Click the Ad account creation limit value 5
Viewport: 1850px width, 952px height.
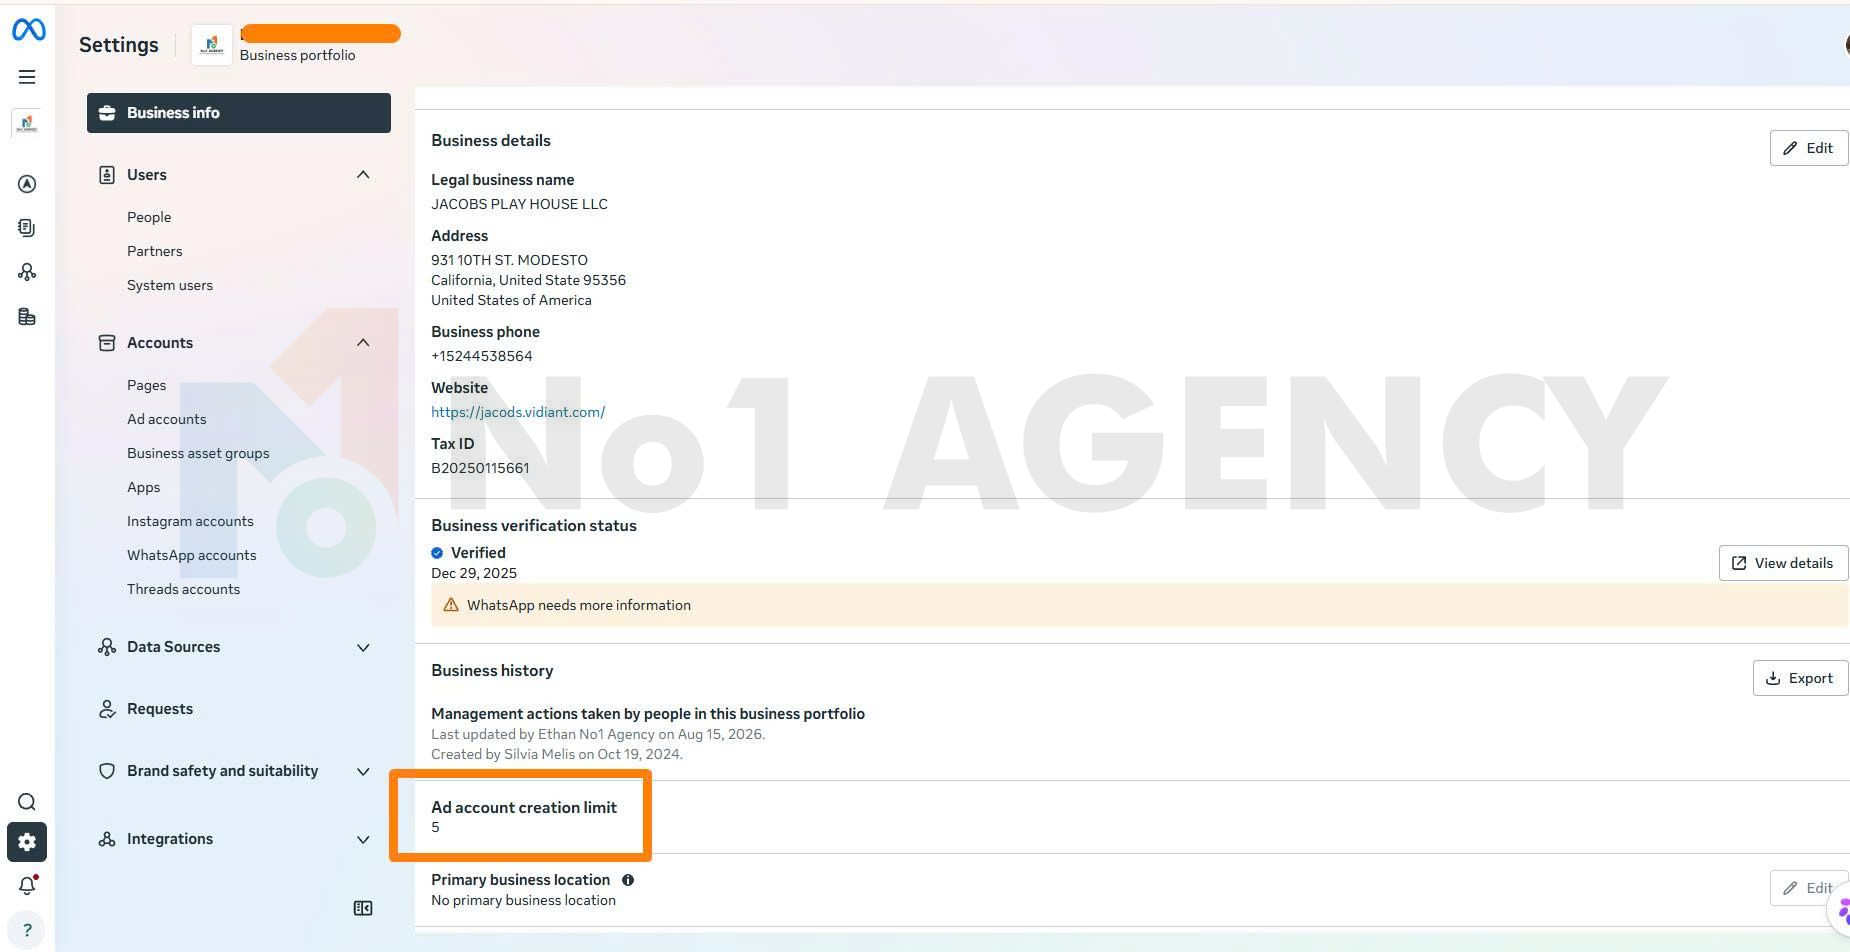click(x=435, y=827)
